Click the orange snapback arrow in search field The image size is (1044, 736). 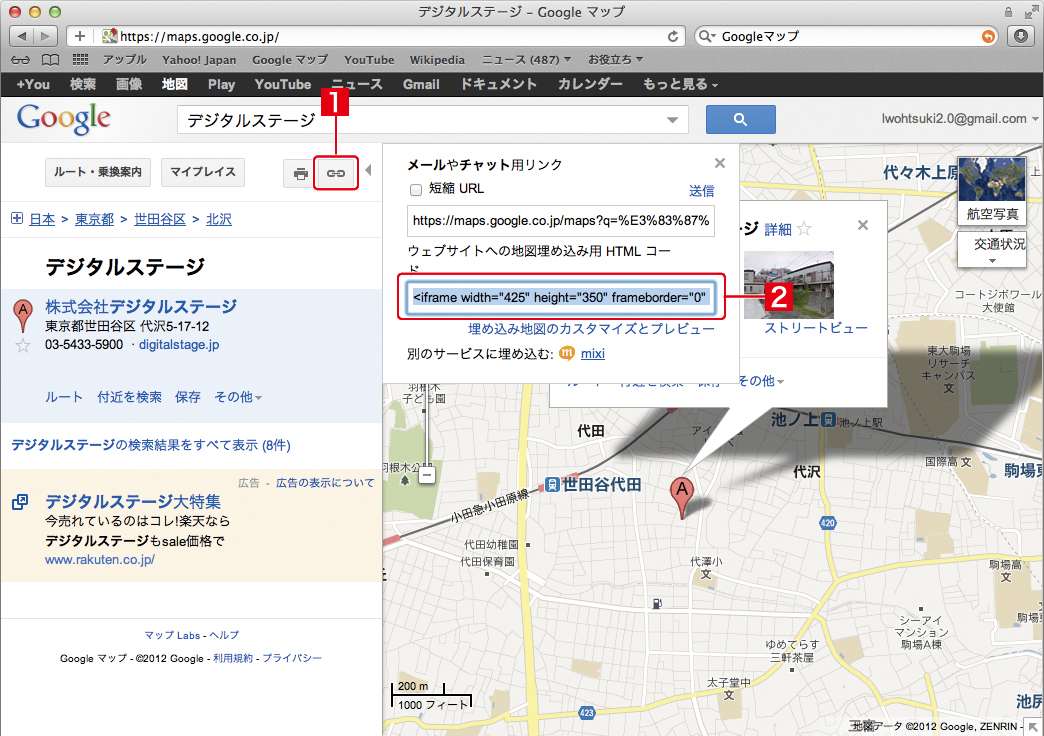tap(989, 36)
